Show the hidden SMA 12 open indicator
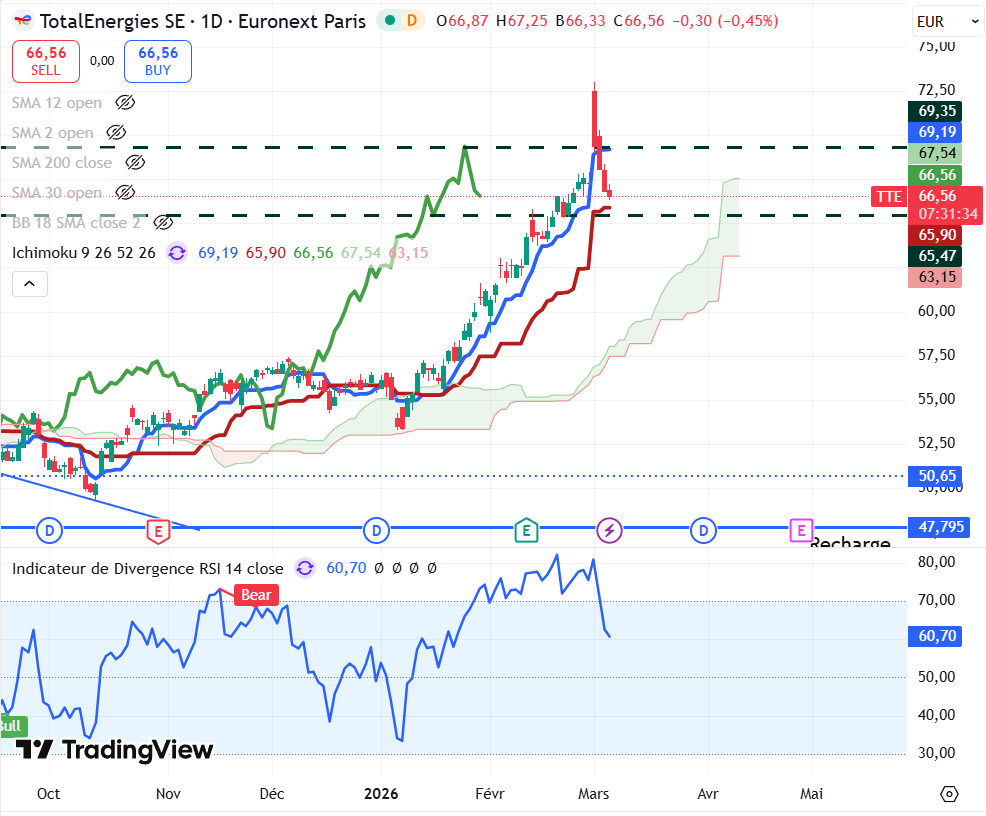 pyautogui.click(x=125, y=102)
